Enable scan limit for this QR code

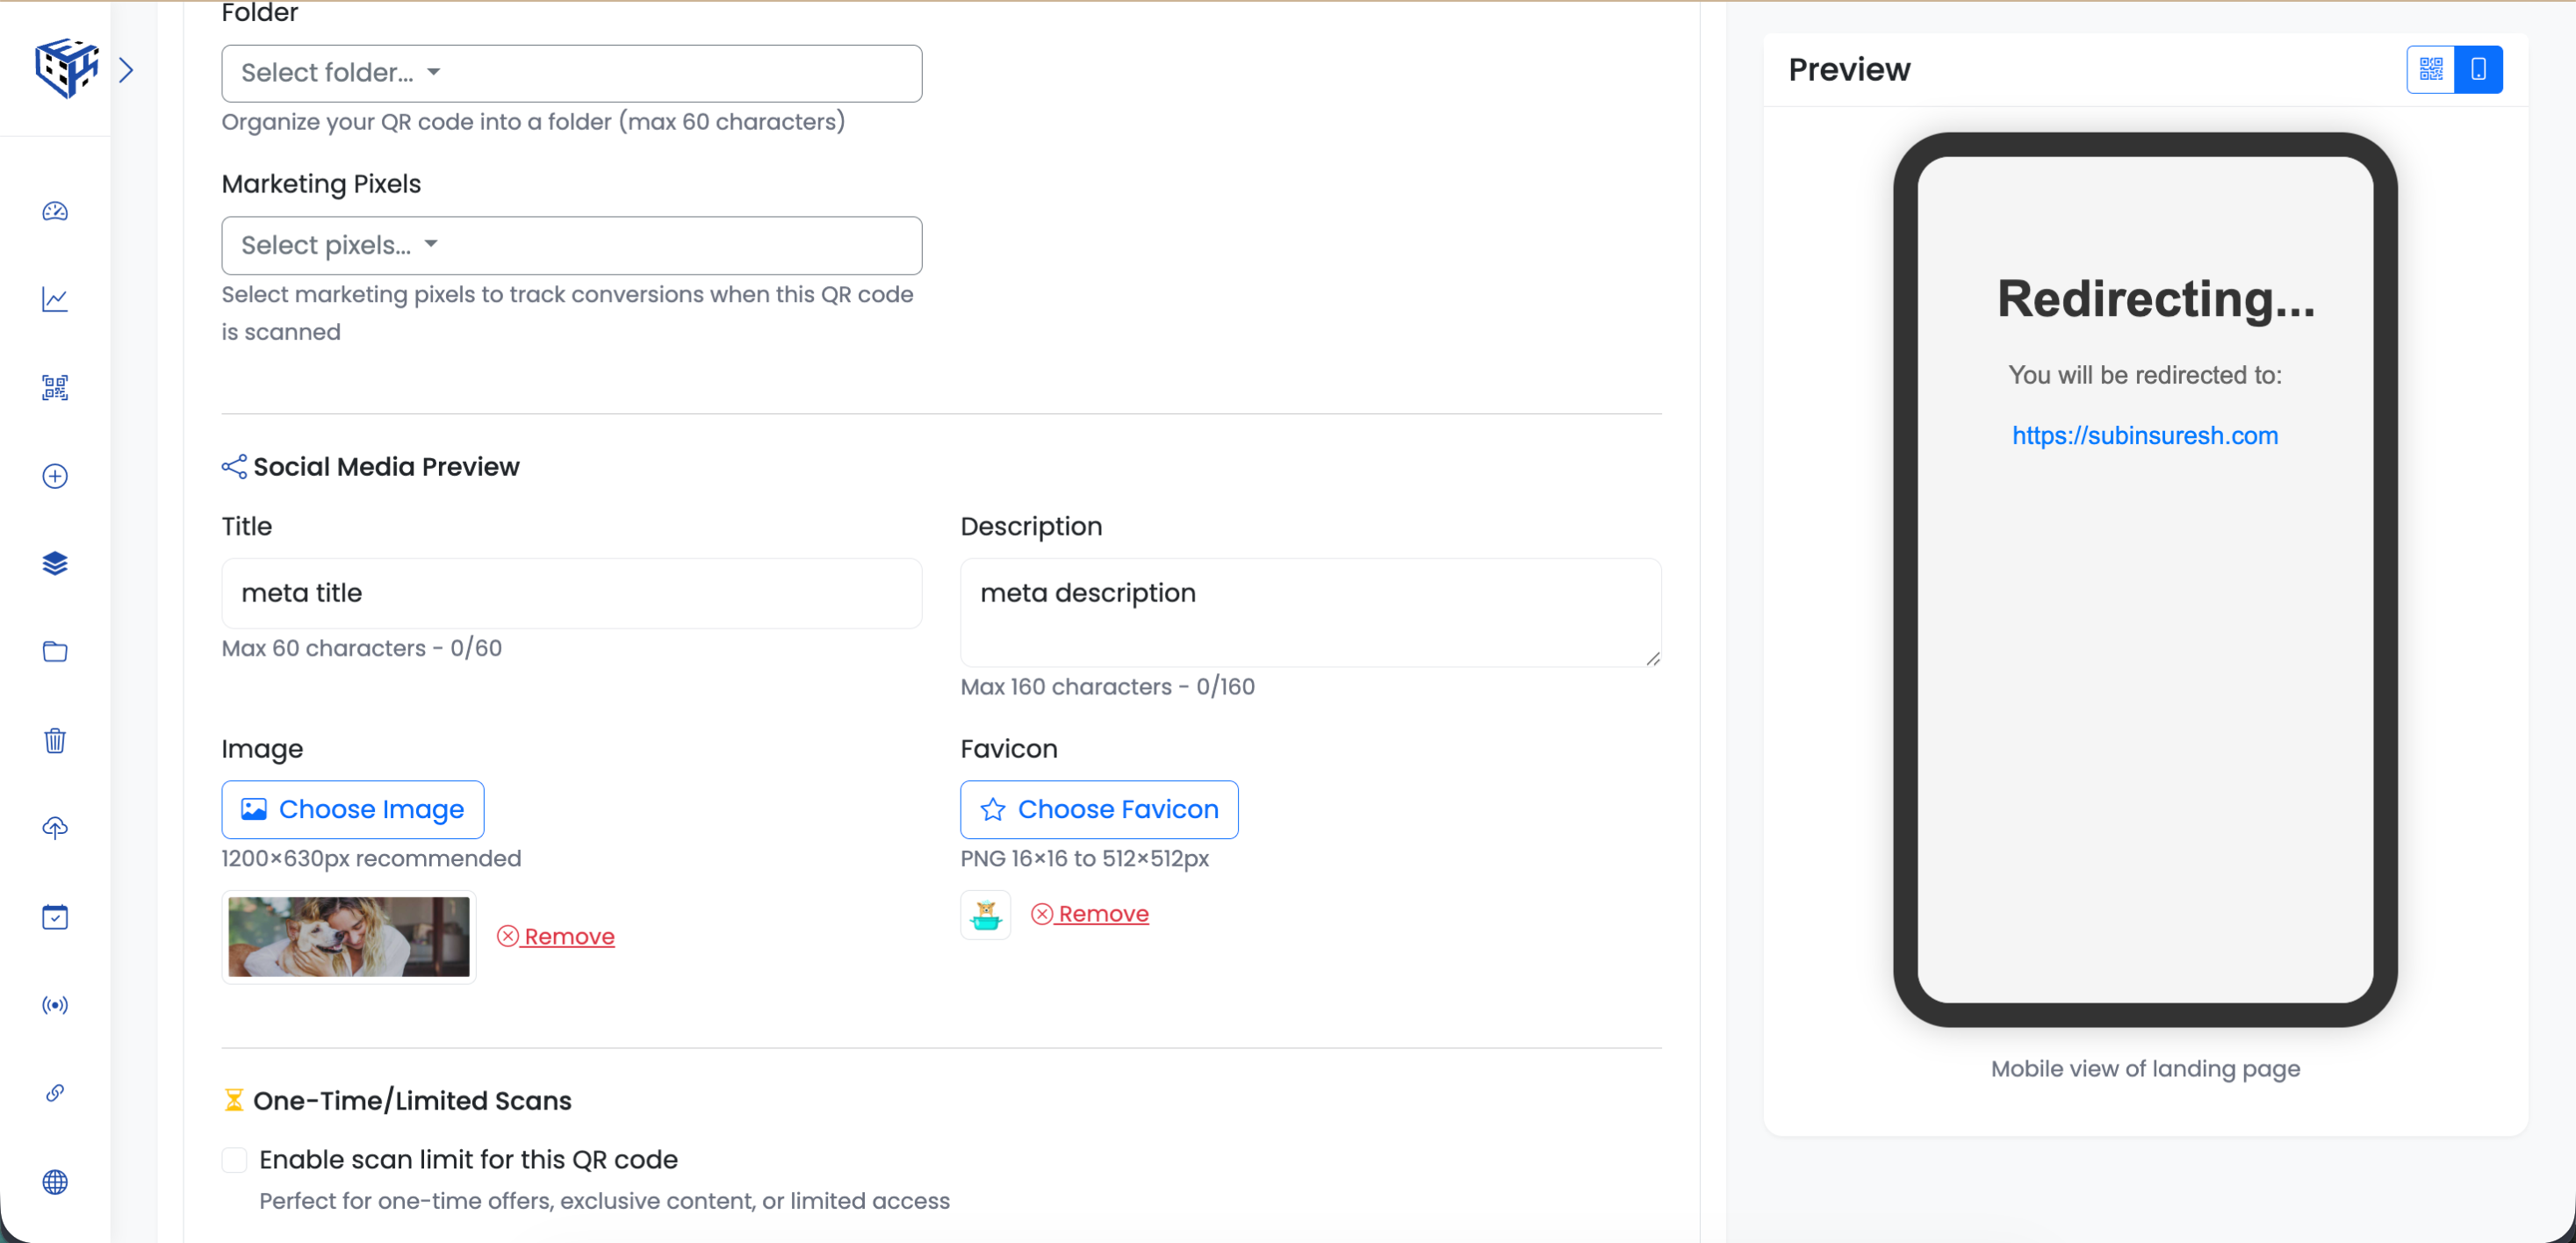[236, 1159]
